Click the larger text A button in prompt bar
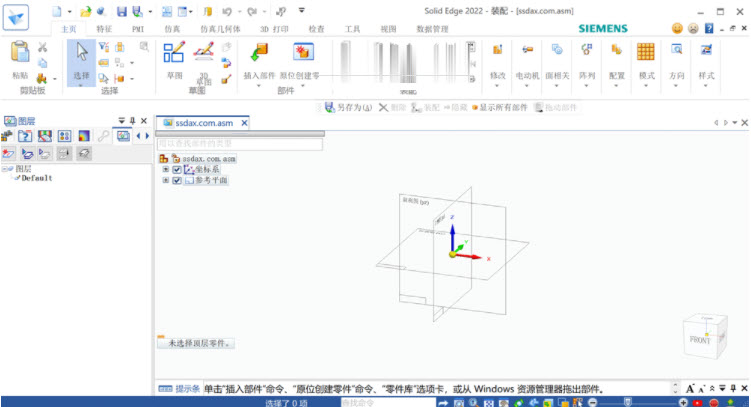 tap(690, 388)
